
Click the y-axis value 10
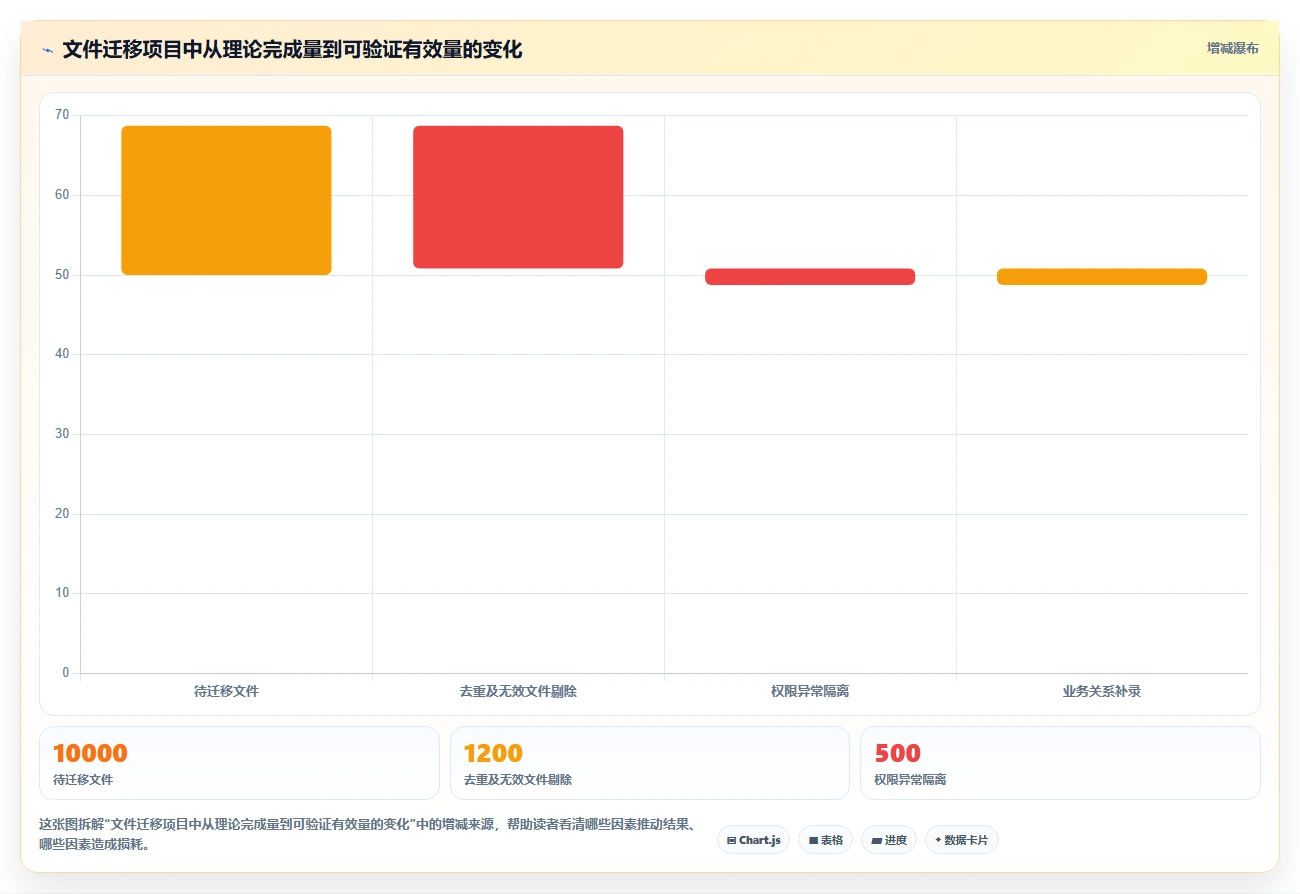tap(62, 593)
